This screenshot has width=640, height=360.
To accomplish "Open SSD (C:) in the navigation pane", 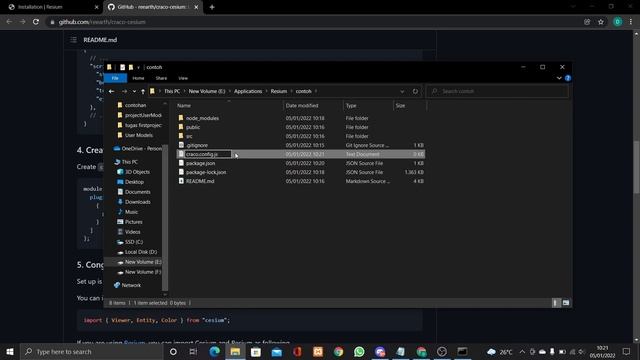I will (x=133, y=242).
